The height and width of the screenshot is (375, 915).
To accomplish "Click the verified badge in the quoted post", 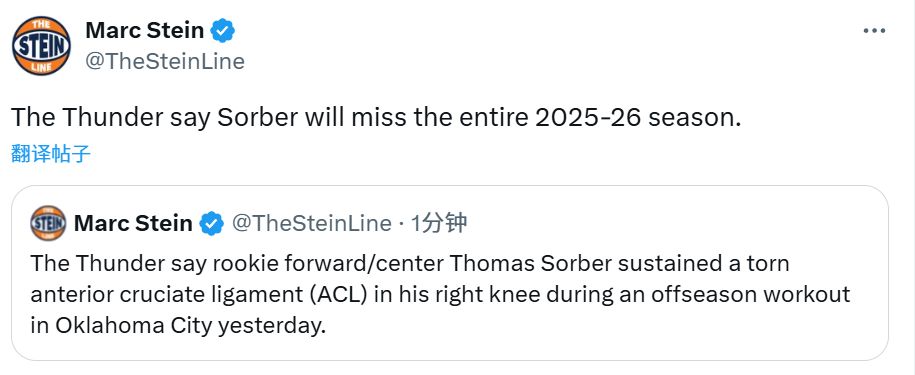I will click(x=211, y=223).
